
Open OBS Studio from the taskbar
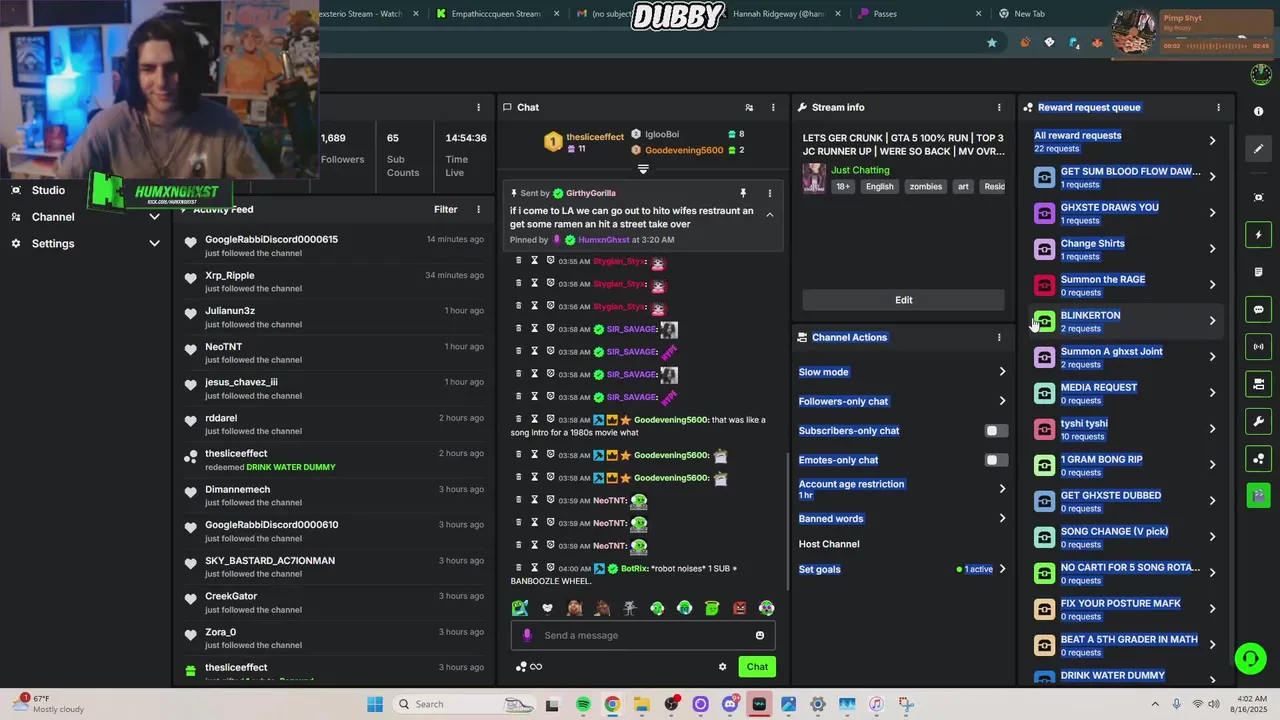click(671, 704)
